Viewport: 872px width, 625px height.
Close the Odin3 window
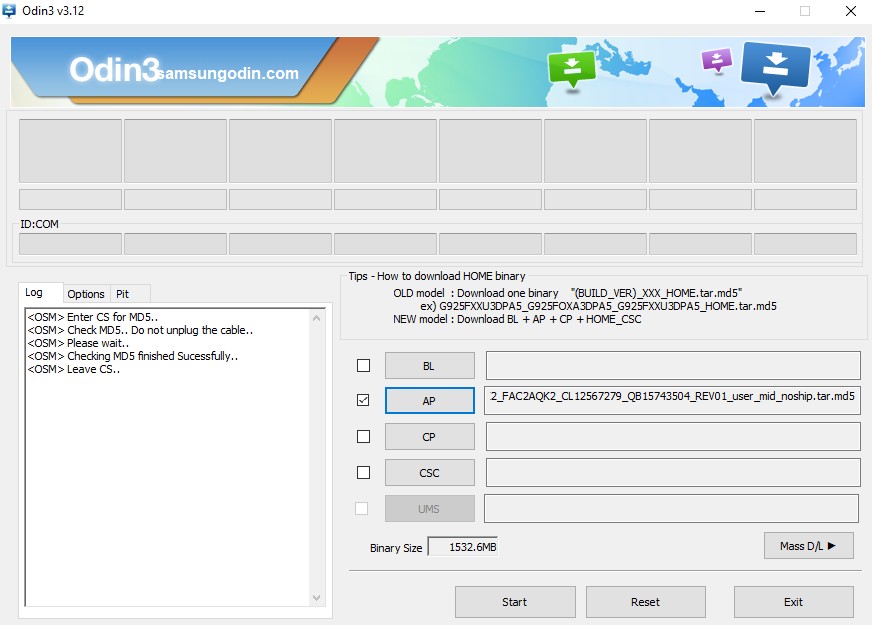tap(851, 11)
